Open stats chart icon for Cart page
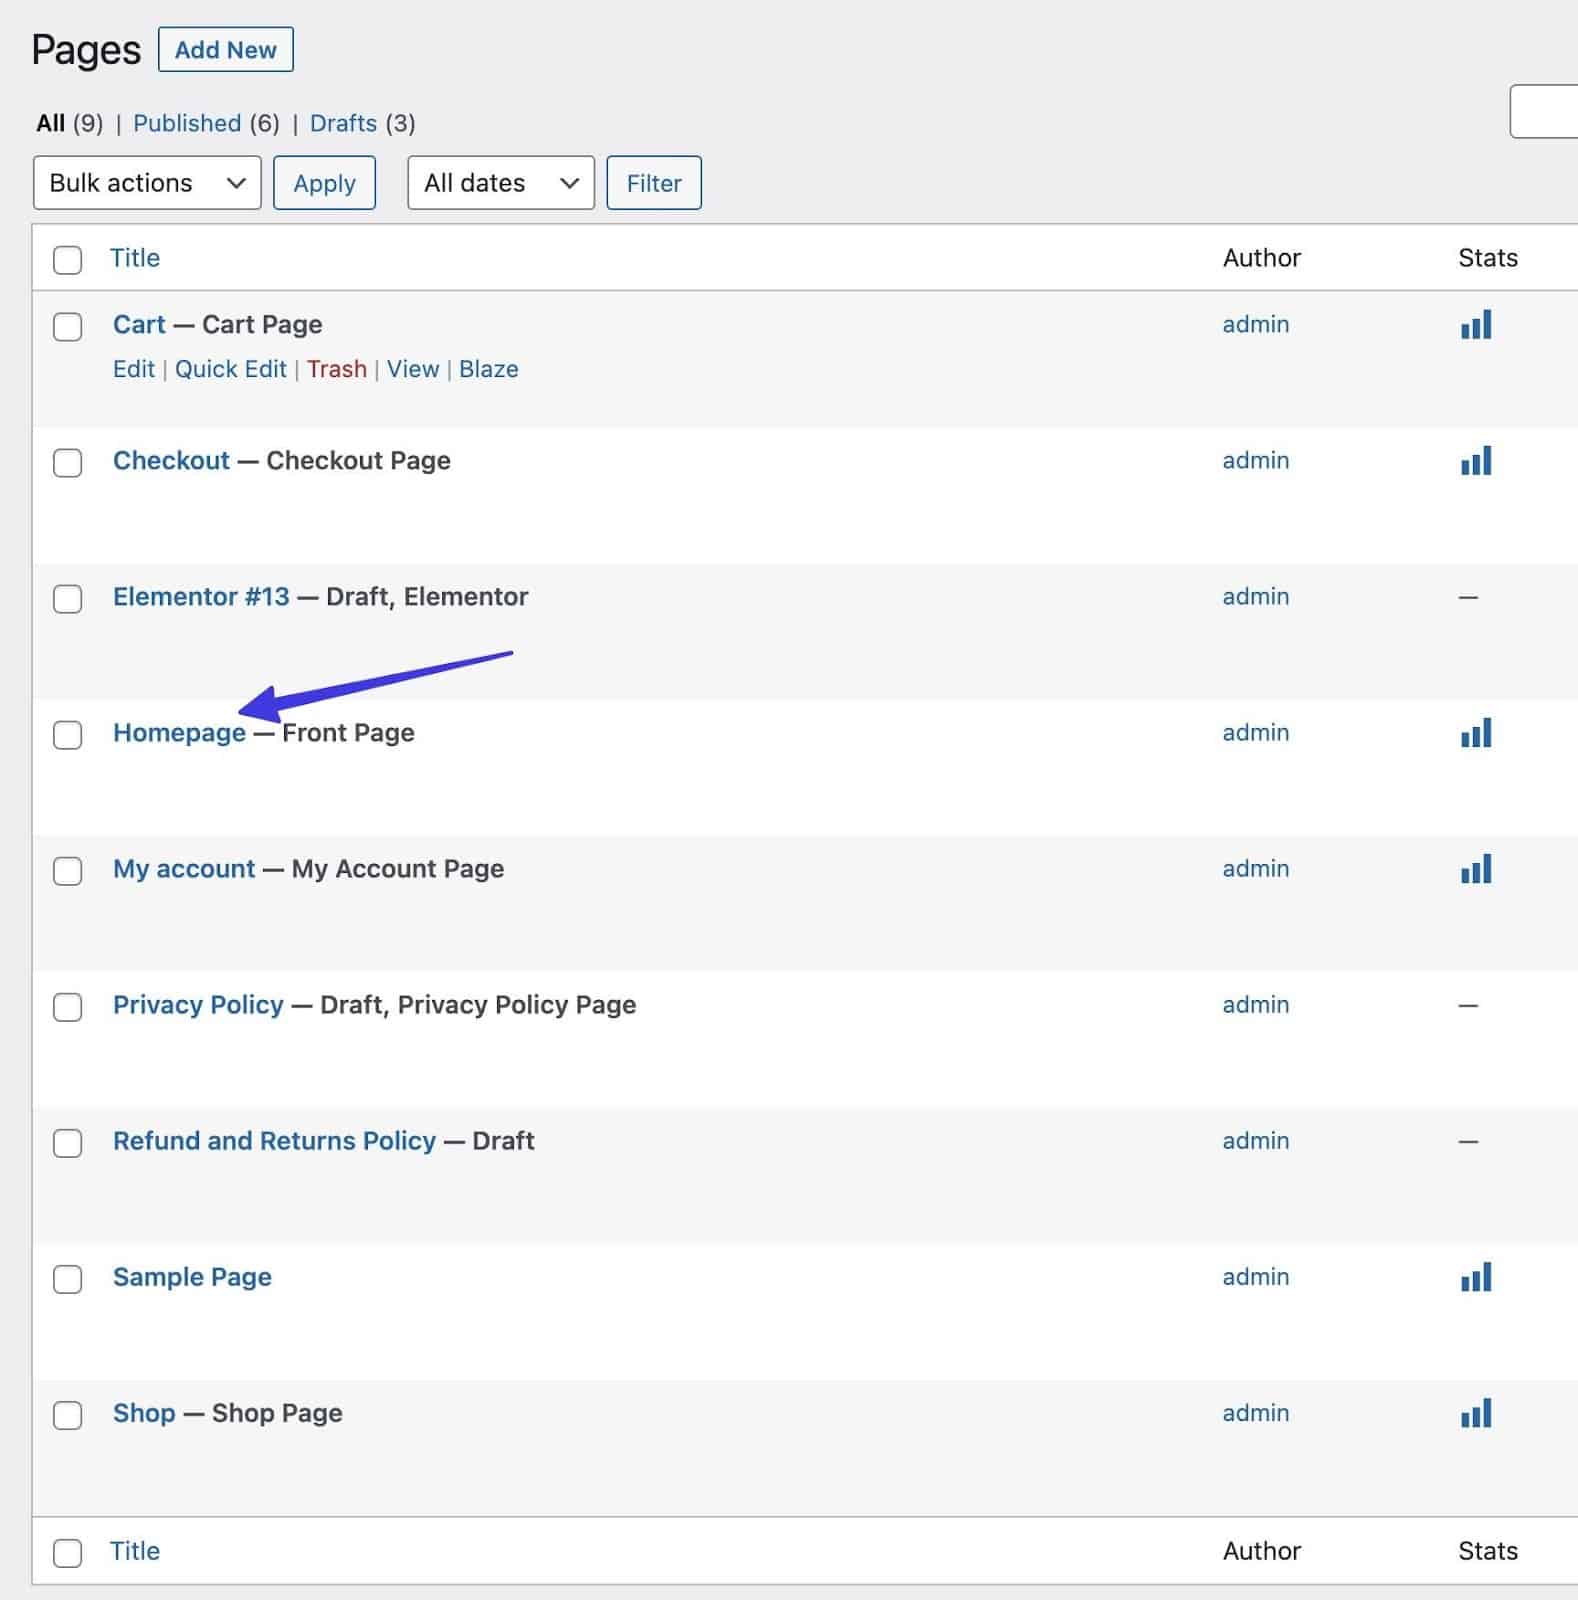The width and height of the screenshot is (1578, 1600). [1475, 325]
